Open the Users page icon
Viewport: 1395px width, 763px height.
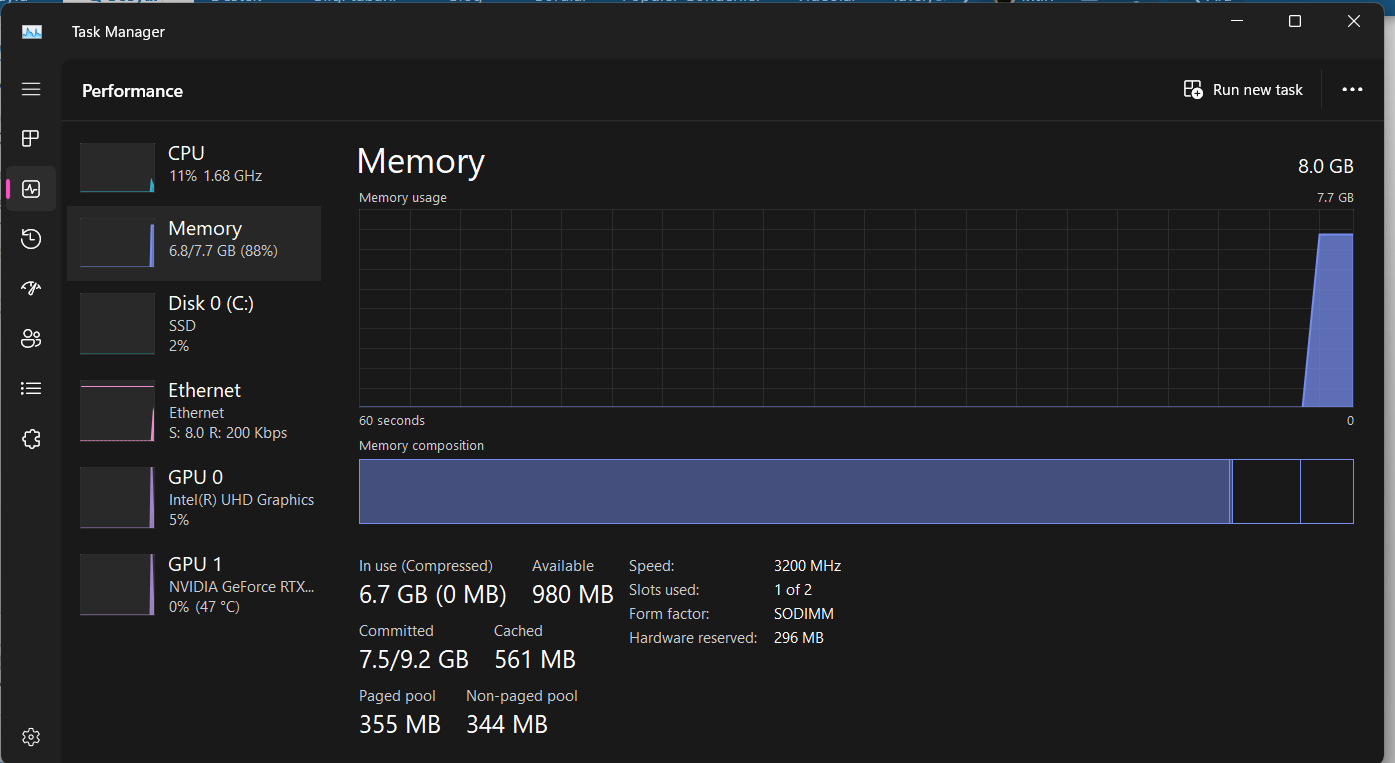coord(31,339)
